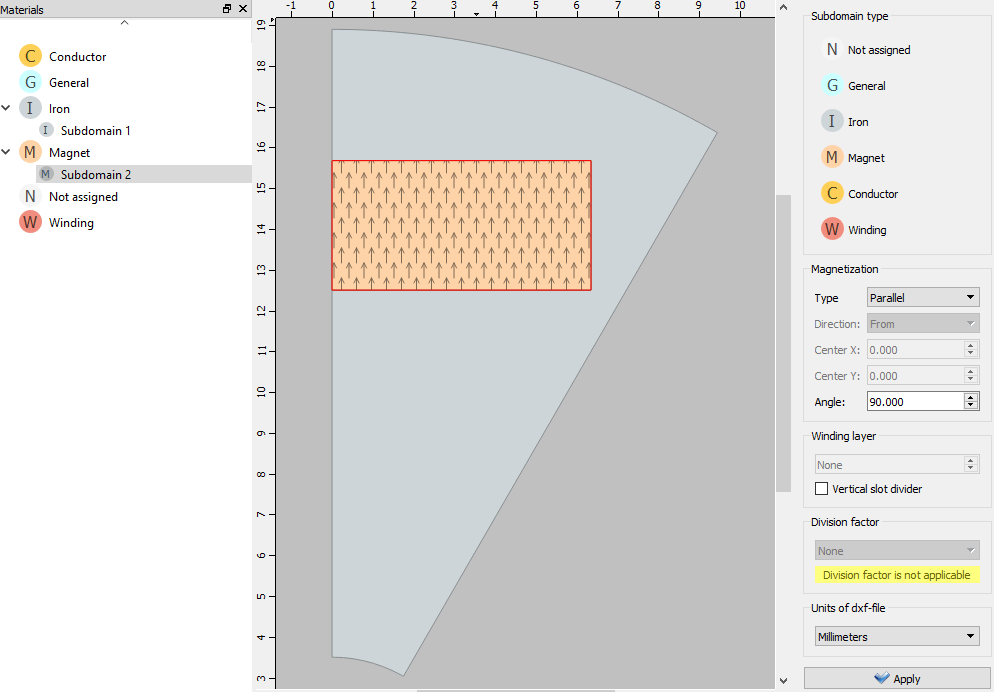Select the Conductor subdomain type icon

(832, 194)
